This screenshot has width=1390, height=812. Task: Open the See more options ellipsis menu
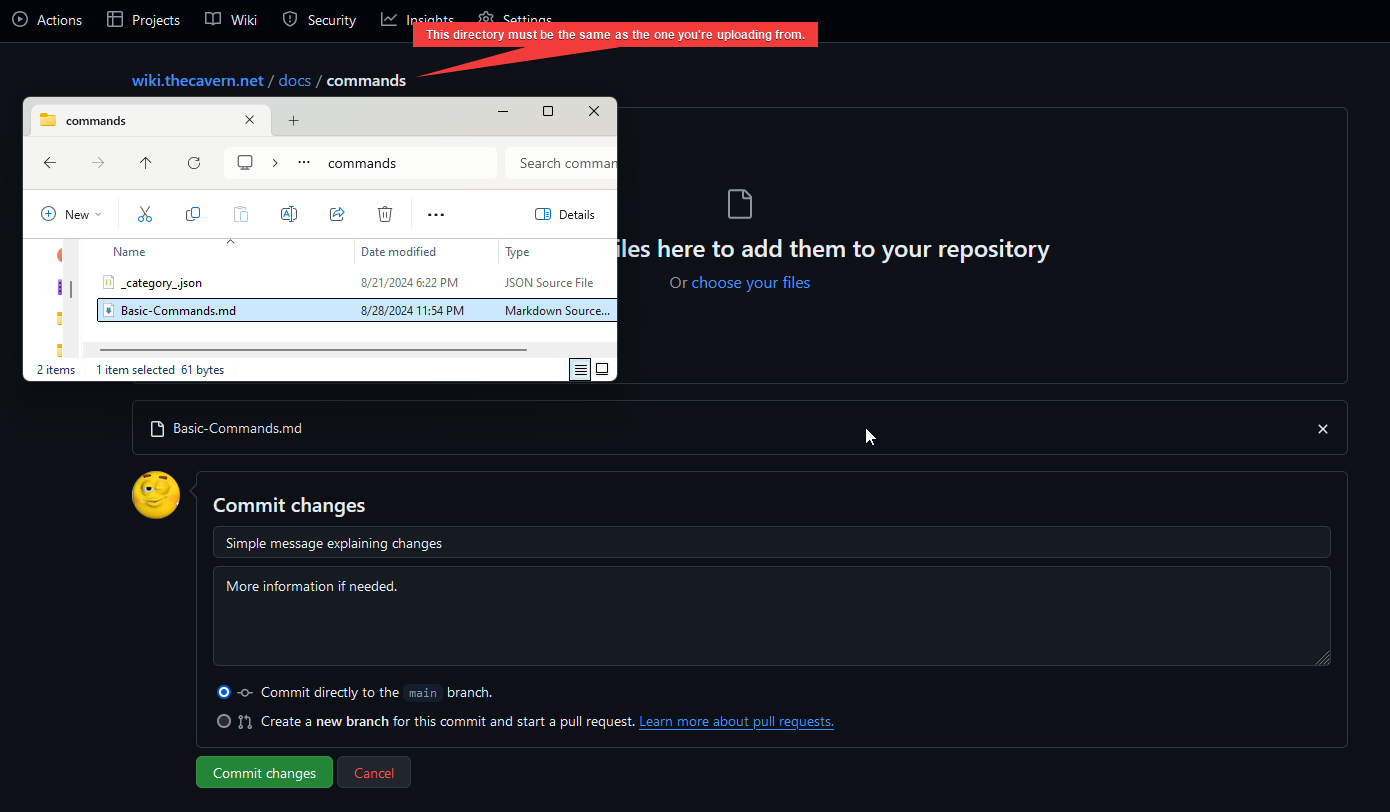[x=436, y=214]
